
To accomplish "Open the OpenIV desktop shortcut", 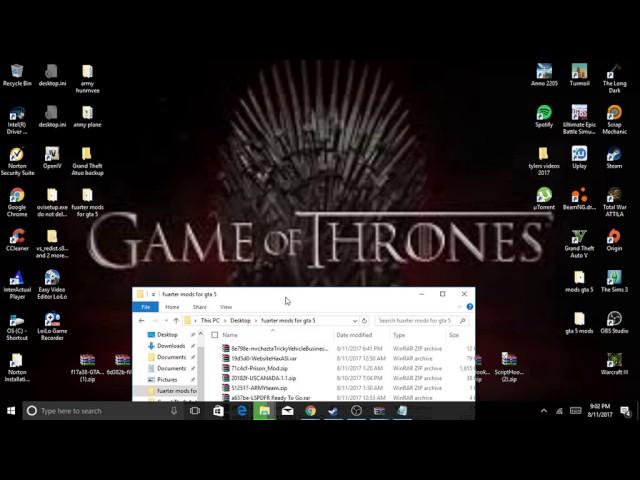I will pyautogui.click(x=52, y=158).
